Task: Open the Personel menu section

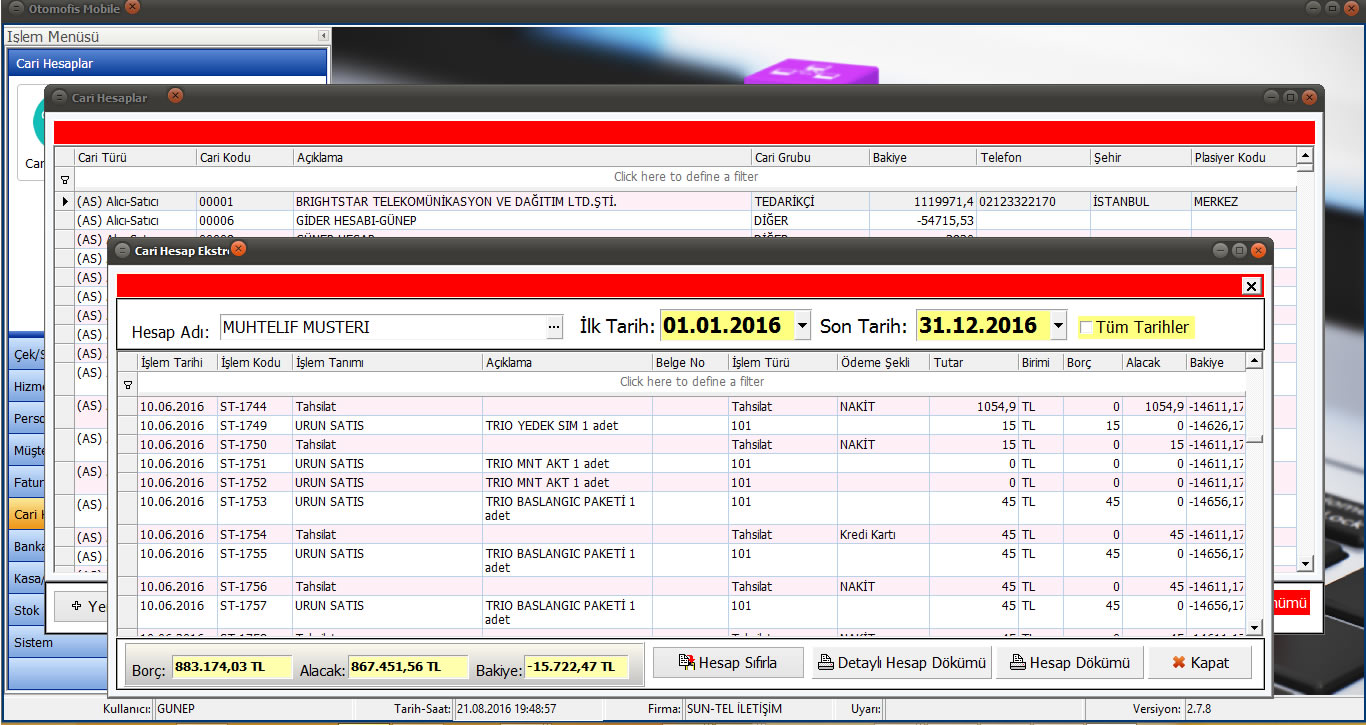Action: (27, 418)
